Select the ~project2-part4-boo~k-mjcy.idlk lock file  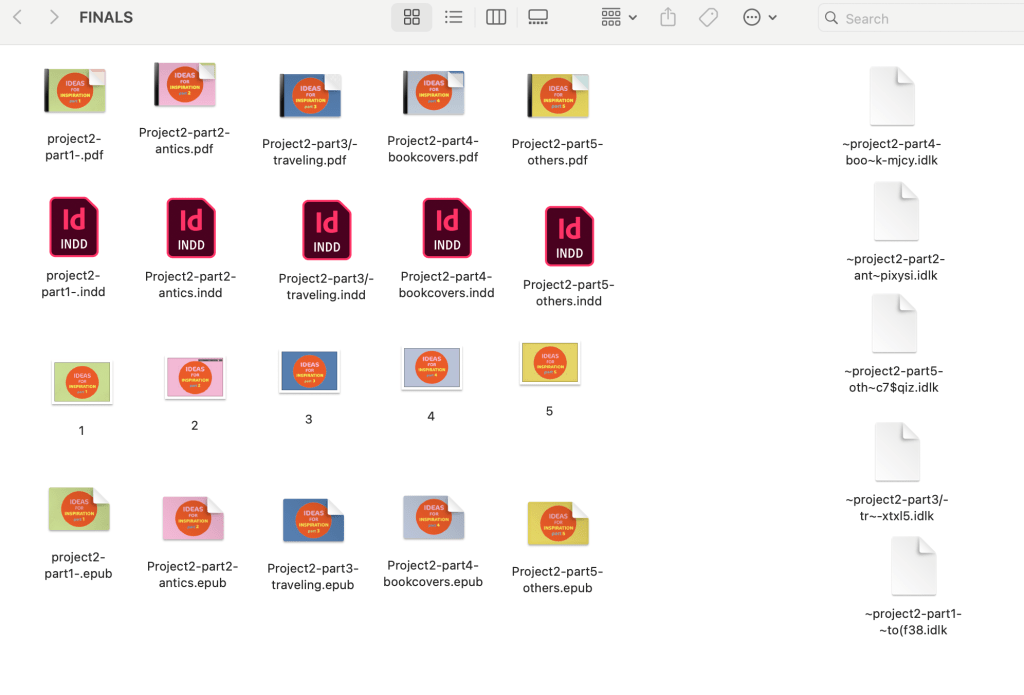click(892, 96)
